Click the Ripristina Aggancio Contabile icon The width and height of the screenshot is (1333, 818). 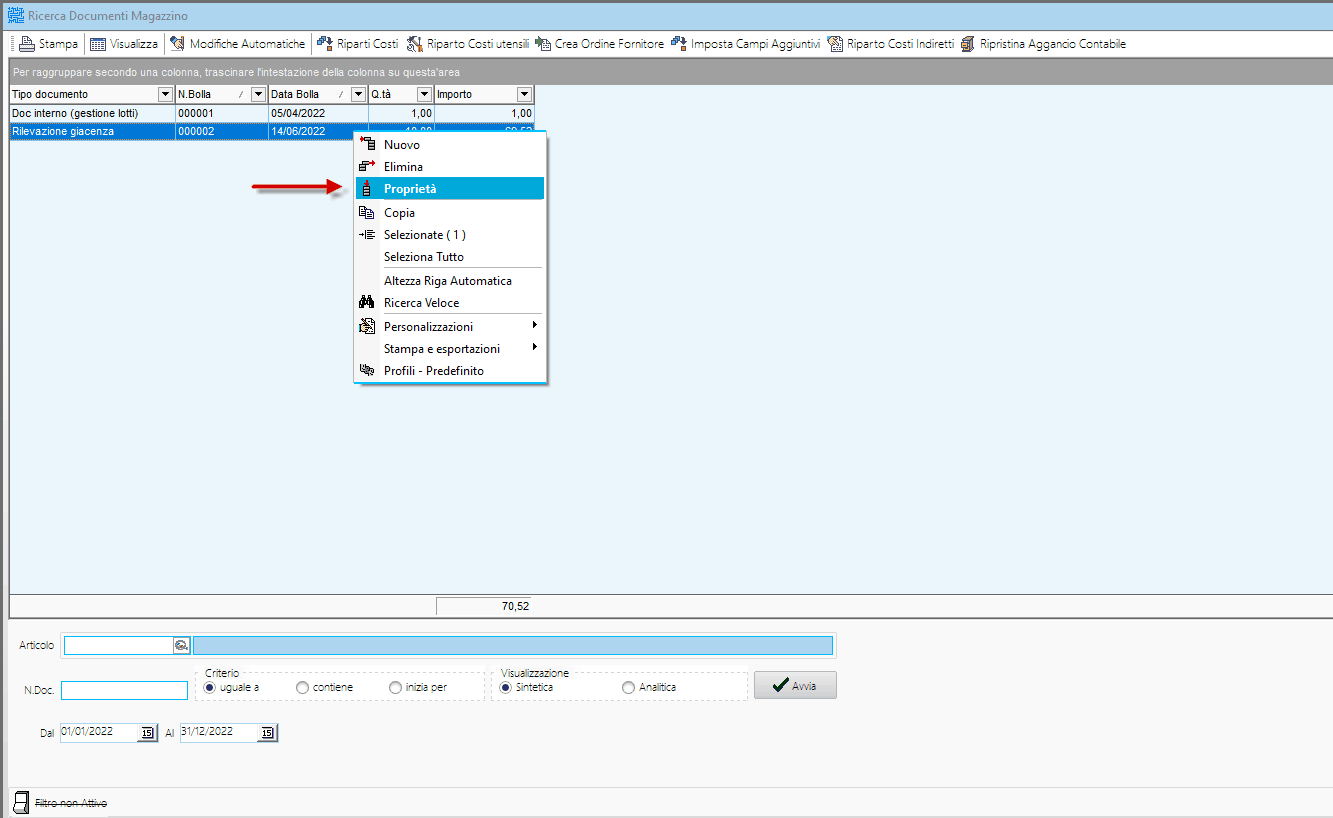pyautogui.click(x=967, y=44)
